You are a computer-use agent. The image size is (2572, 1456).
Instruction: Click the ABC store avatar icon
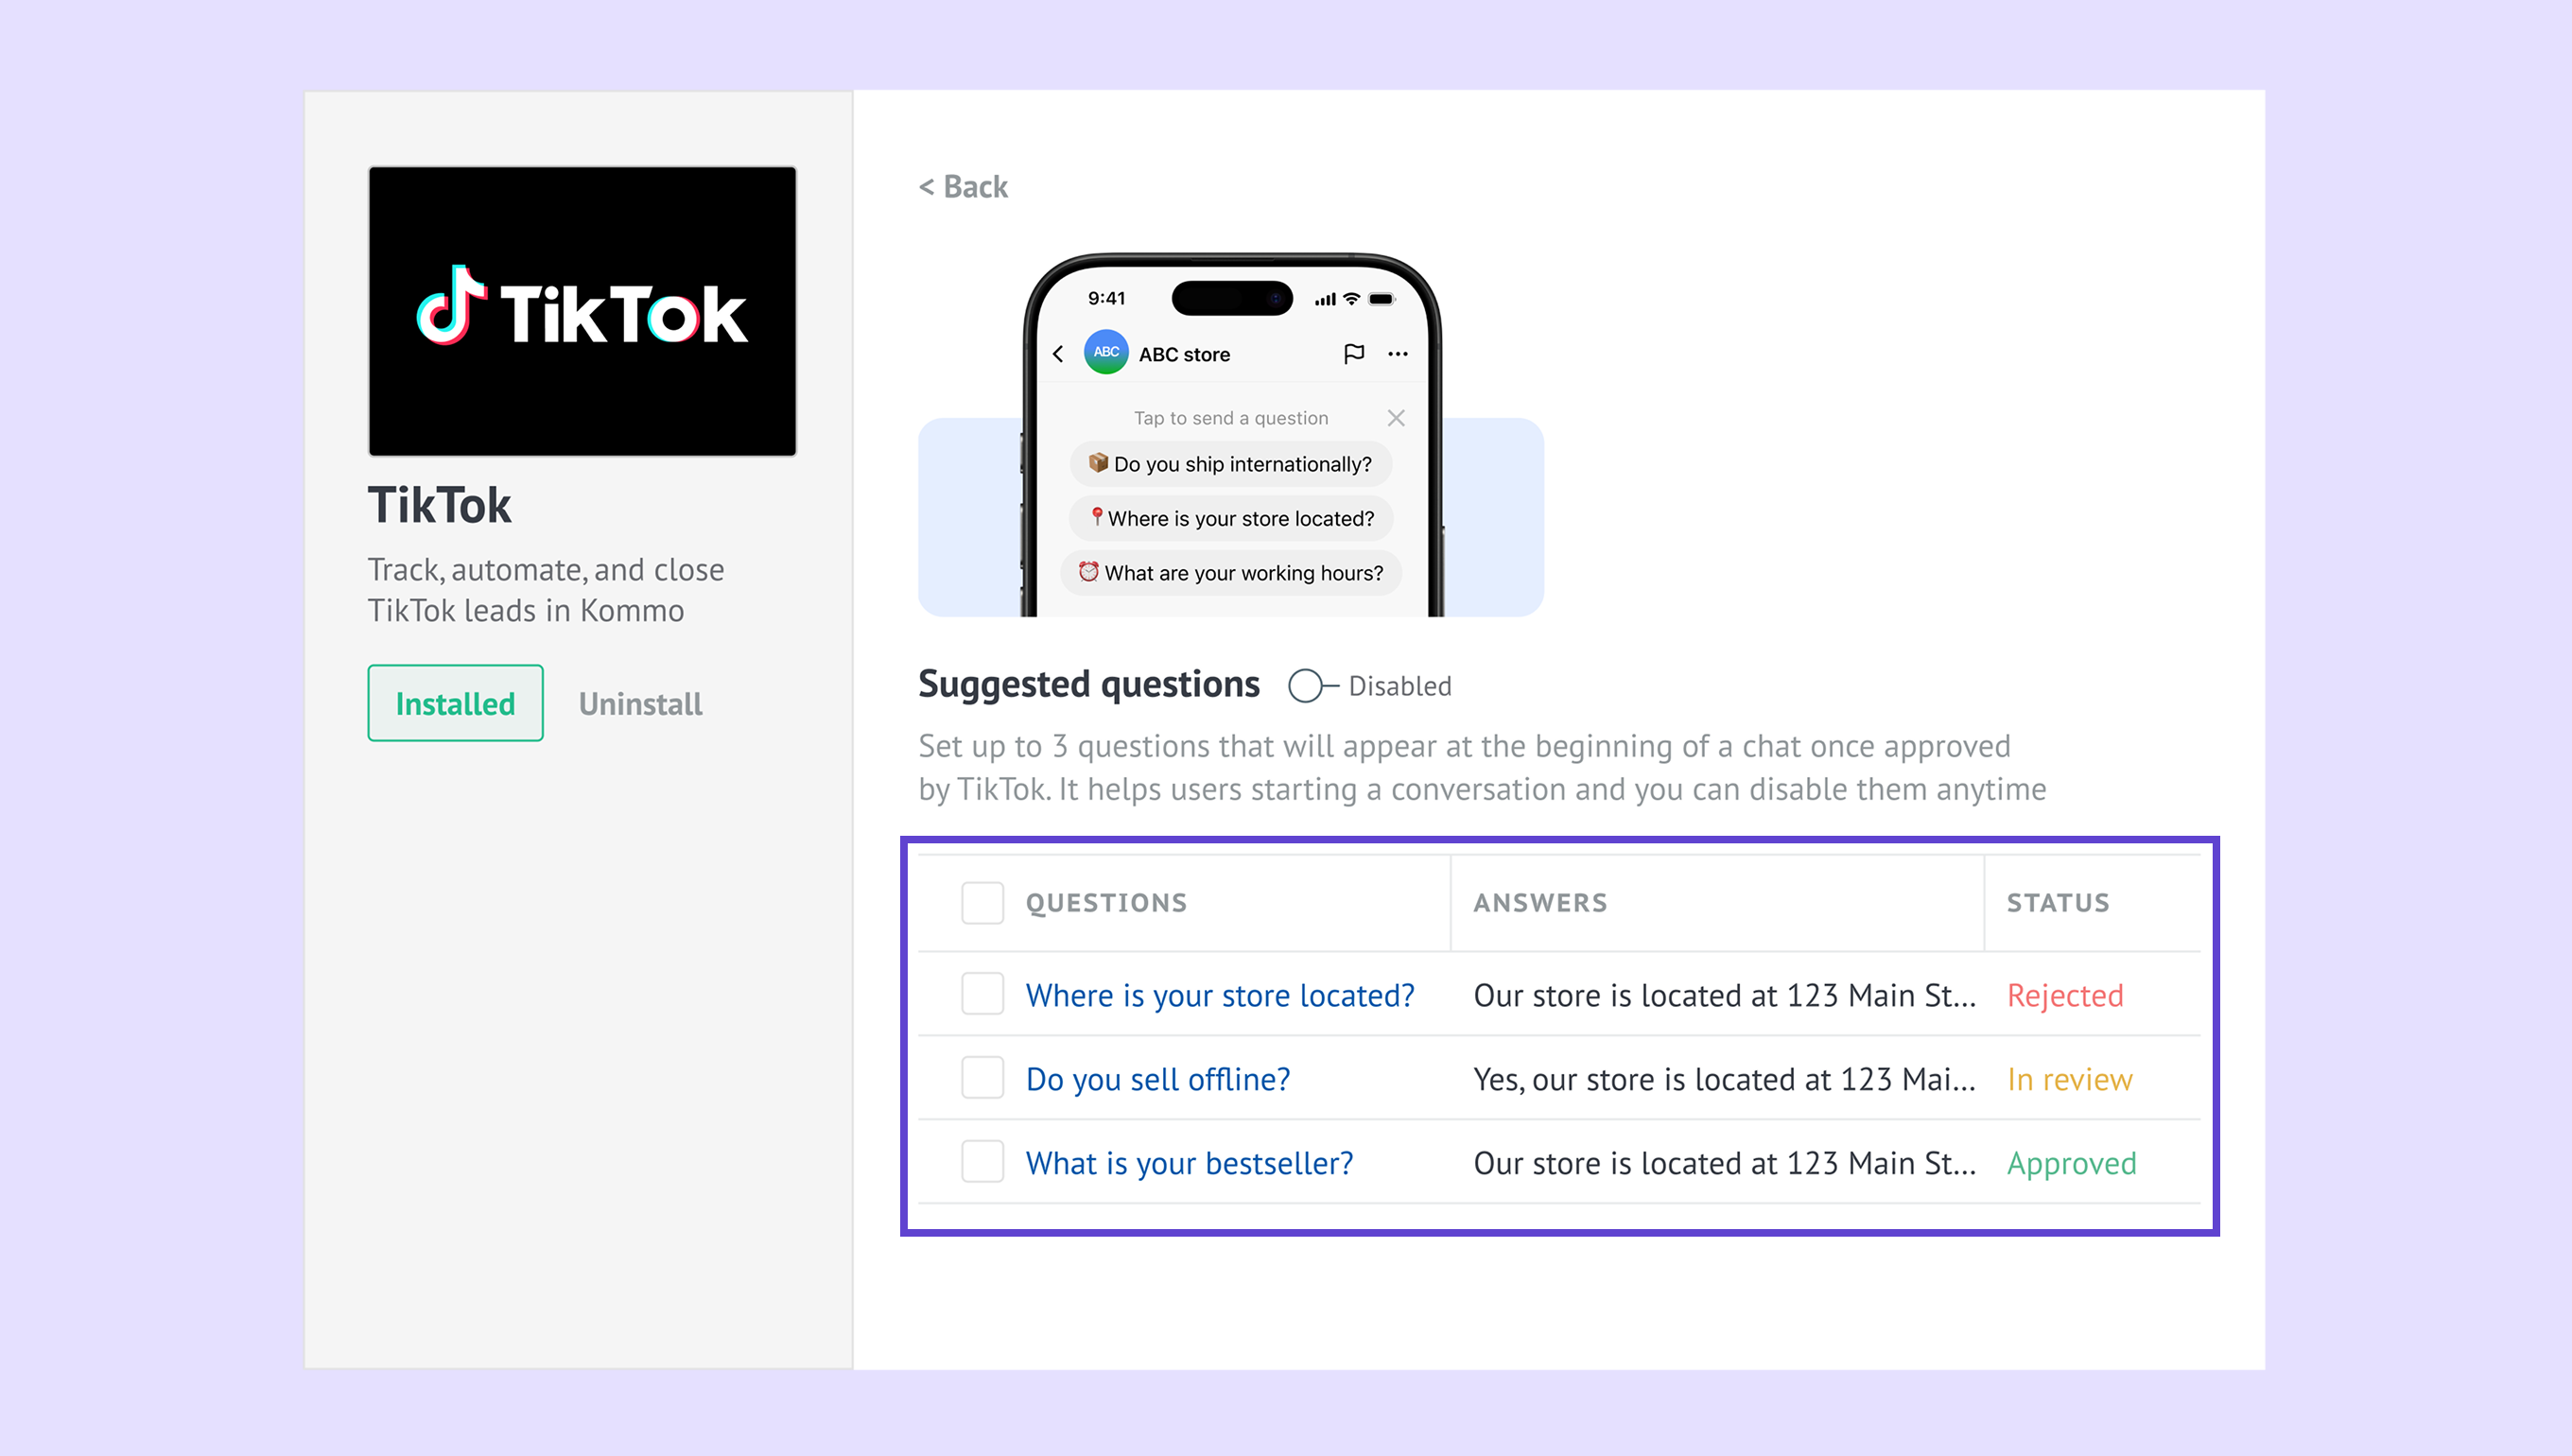pyautogui.click(x=1106, y=352)
